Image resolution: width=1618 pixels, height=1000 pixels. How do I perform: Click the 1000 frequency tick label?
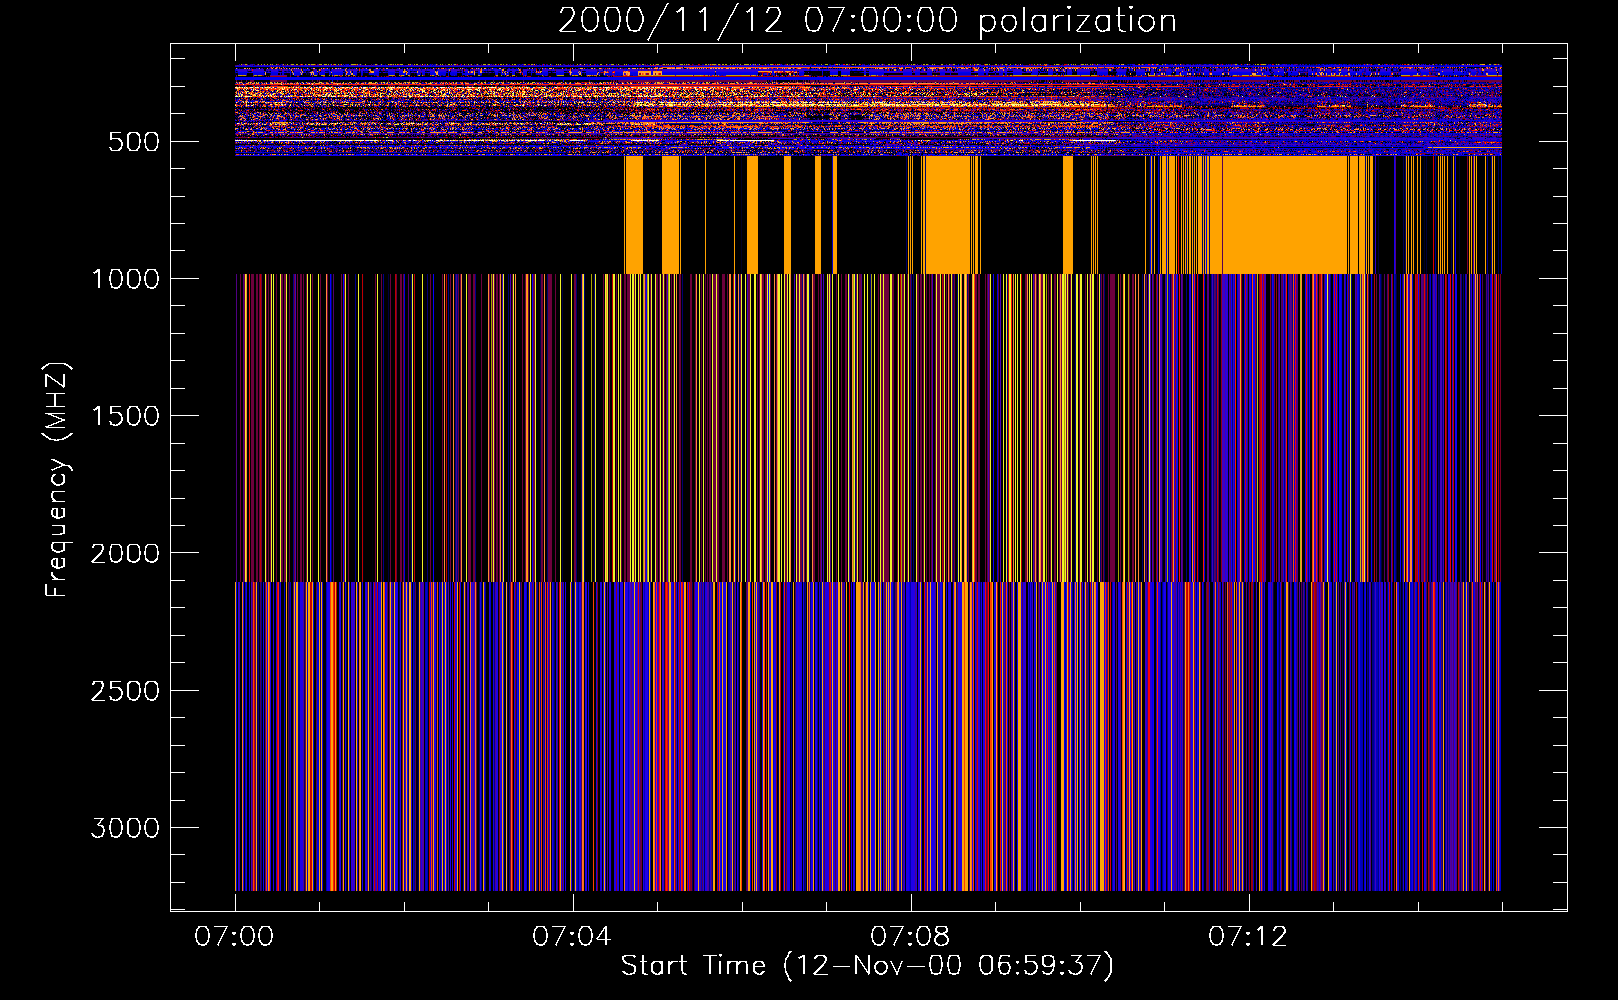(125, 279)
